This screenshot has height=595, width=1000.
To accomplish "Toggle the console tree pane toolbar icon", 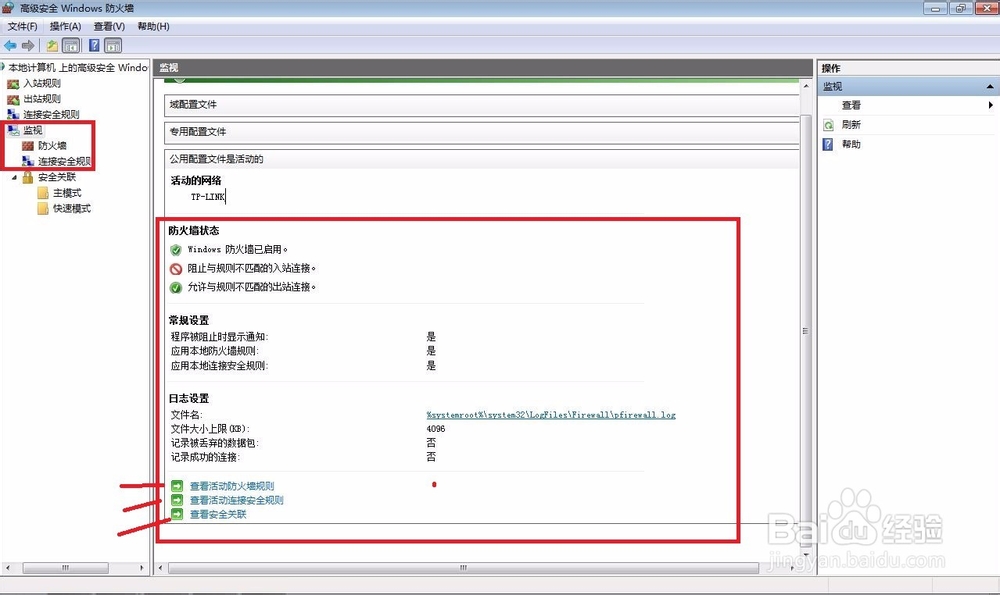I will (71, 45).
